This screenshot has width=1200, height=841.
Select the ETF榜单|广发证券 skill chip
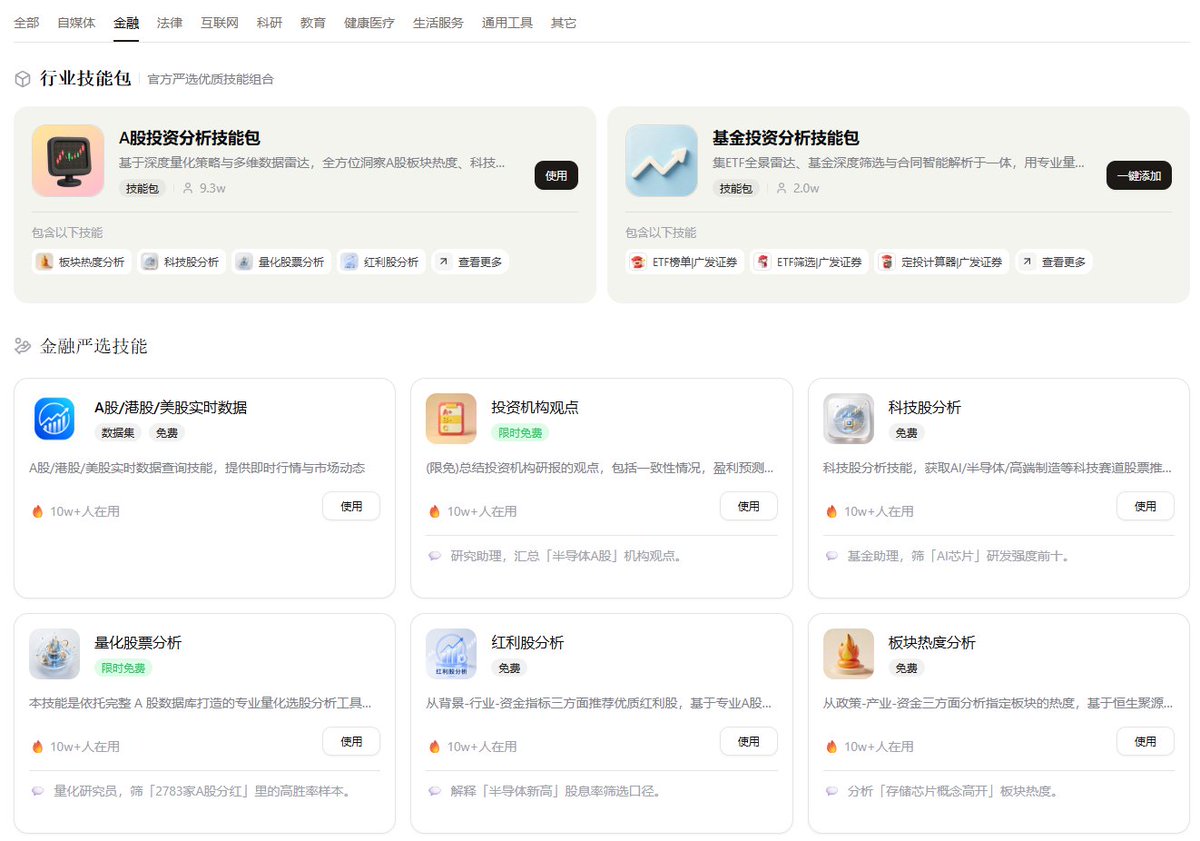684,262
